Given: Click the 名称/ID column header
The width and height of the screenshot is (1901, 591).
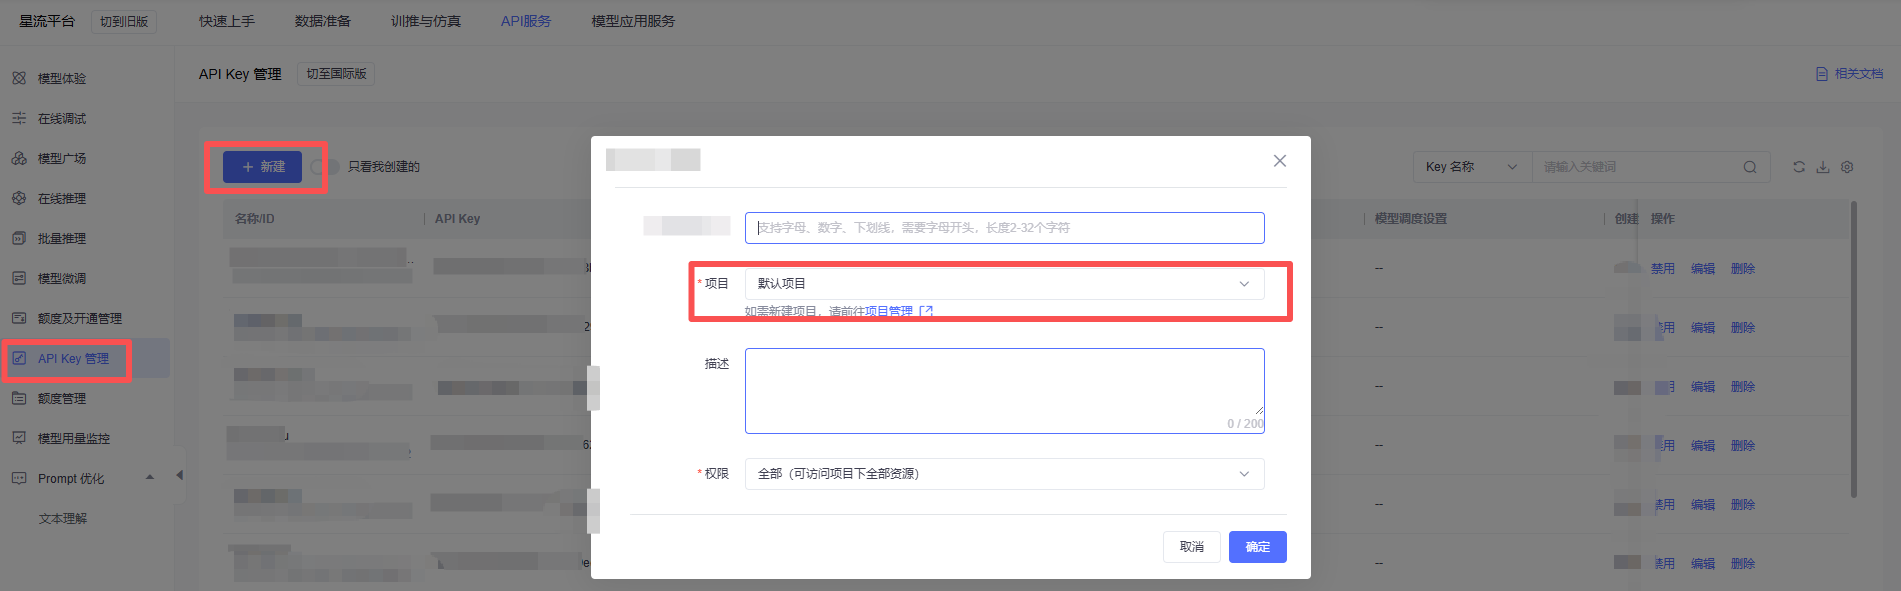Looking at the screenshot, I should coord(254,219).
